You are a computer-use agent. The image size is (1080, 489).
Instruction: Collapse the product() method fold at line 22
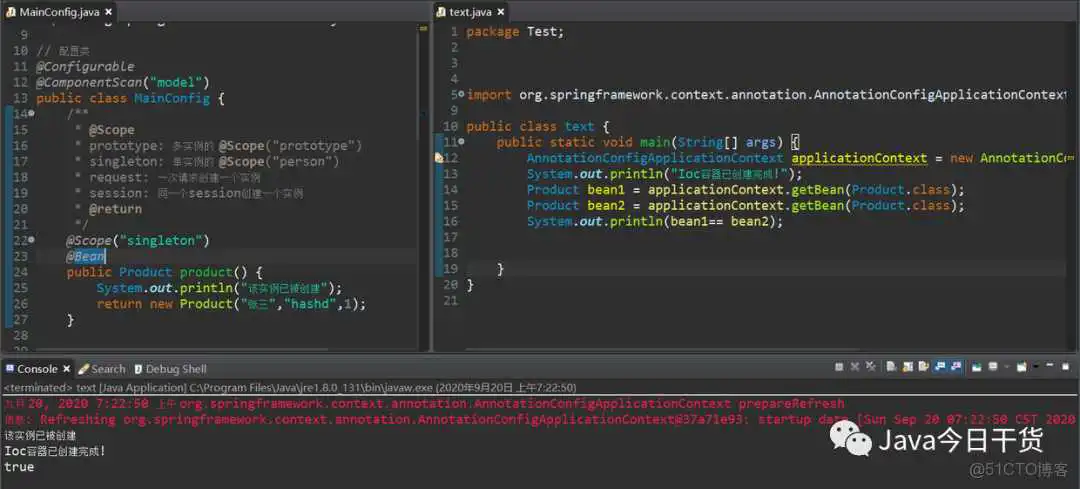pos(32,240)
